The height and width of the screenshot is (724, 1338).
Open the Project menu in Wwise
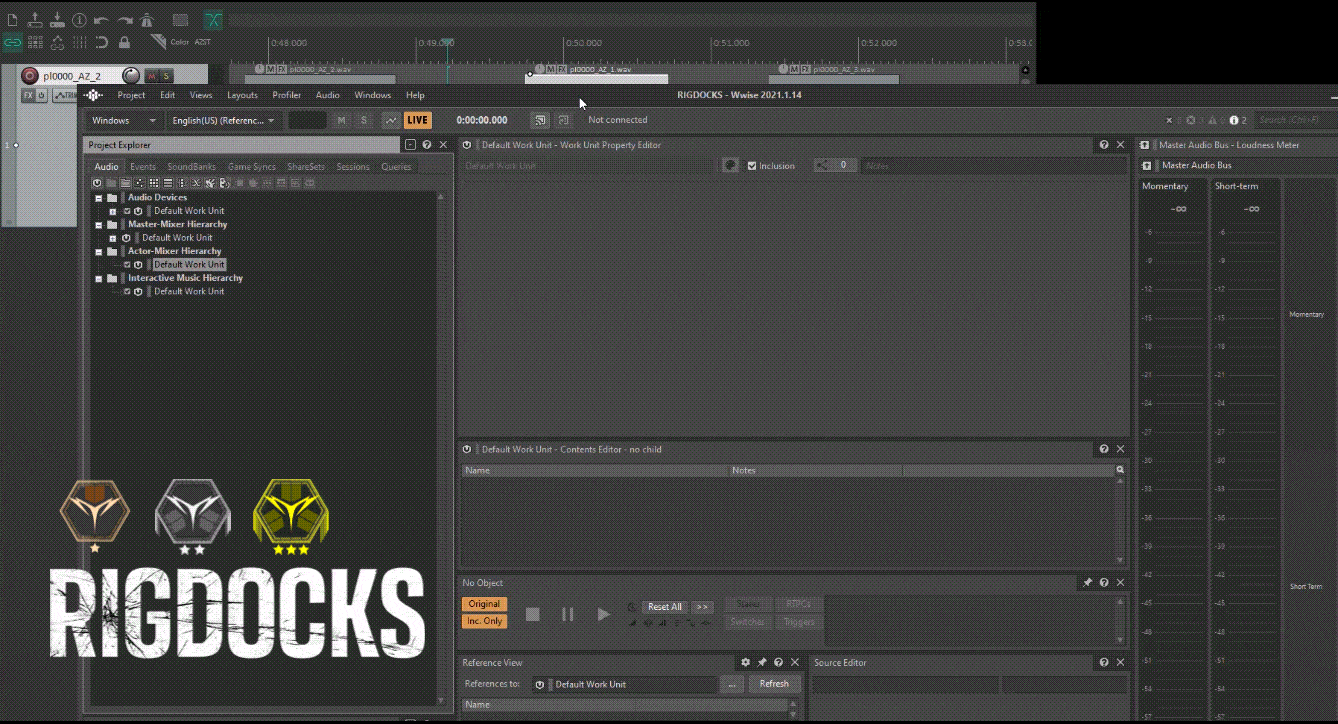(131, 95)
